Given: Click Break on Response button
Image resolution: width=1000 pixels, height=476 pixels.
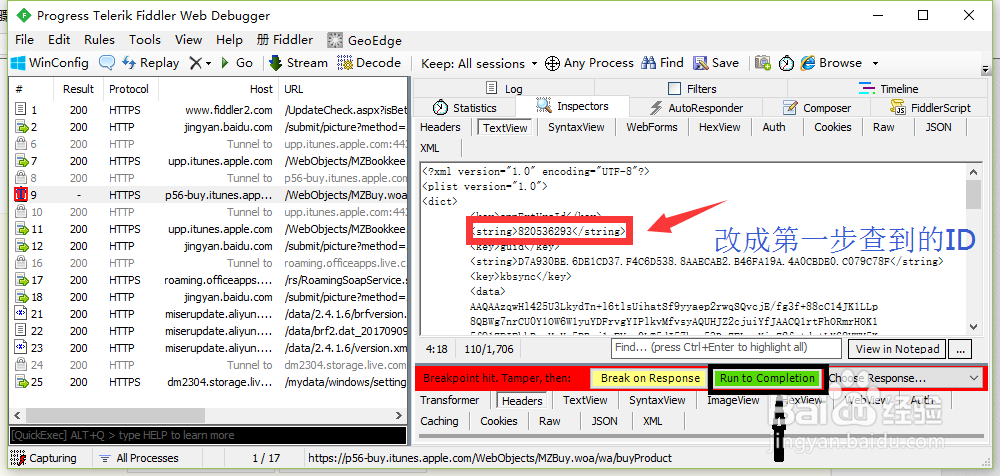Looking at the screenshot, I should [x=650, y=378].
